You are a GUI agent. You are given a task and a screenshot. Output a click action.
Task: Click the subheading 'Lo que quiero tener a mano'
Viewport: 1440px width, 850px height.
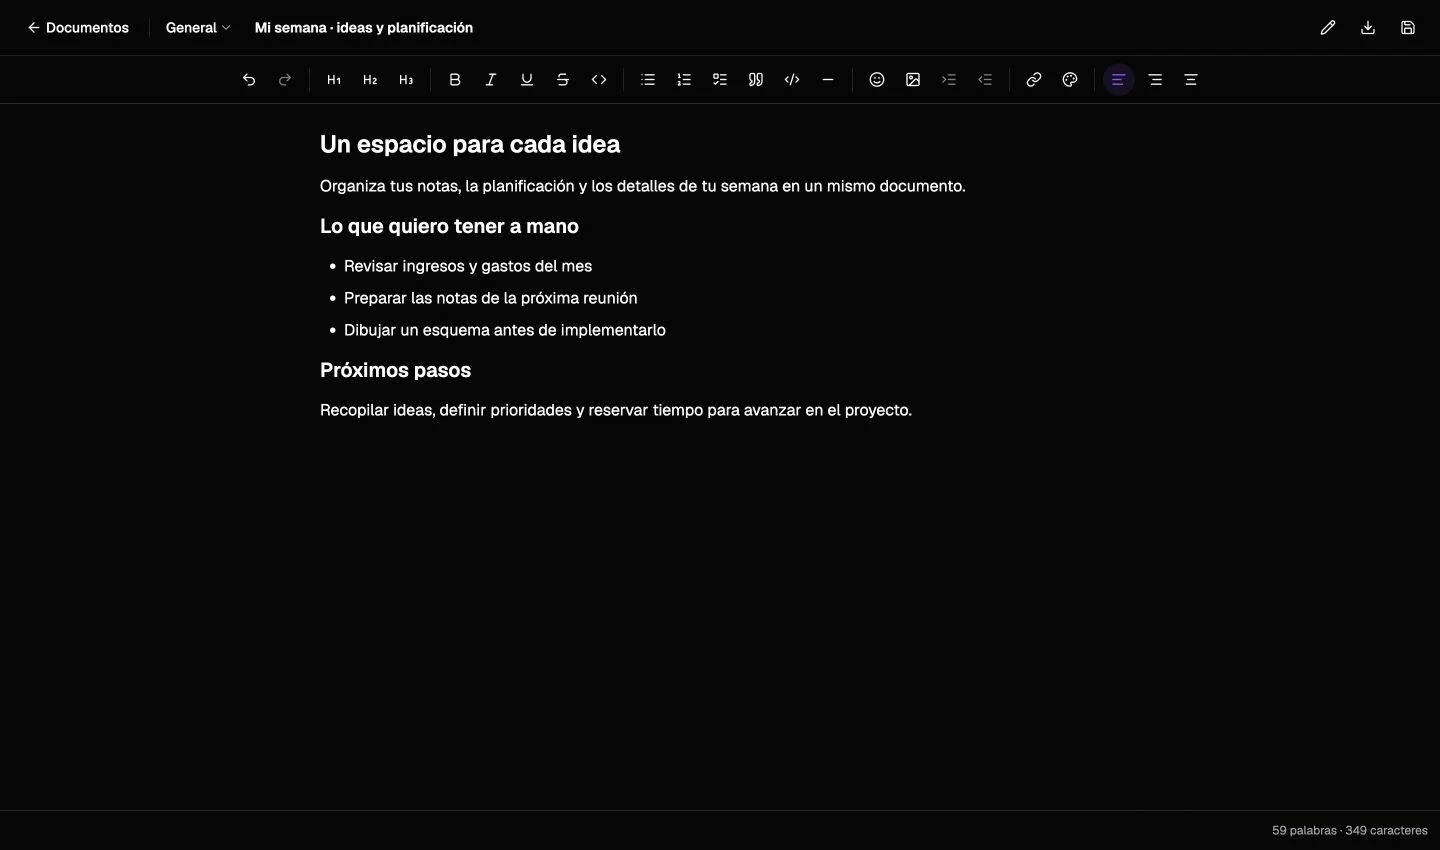tap(449, 227)
